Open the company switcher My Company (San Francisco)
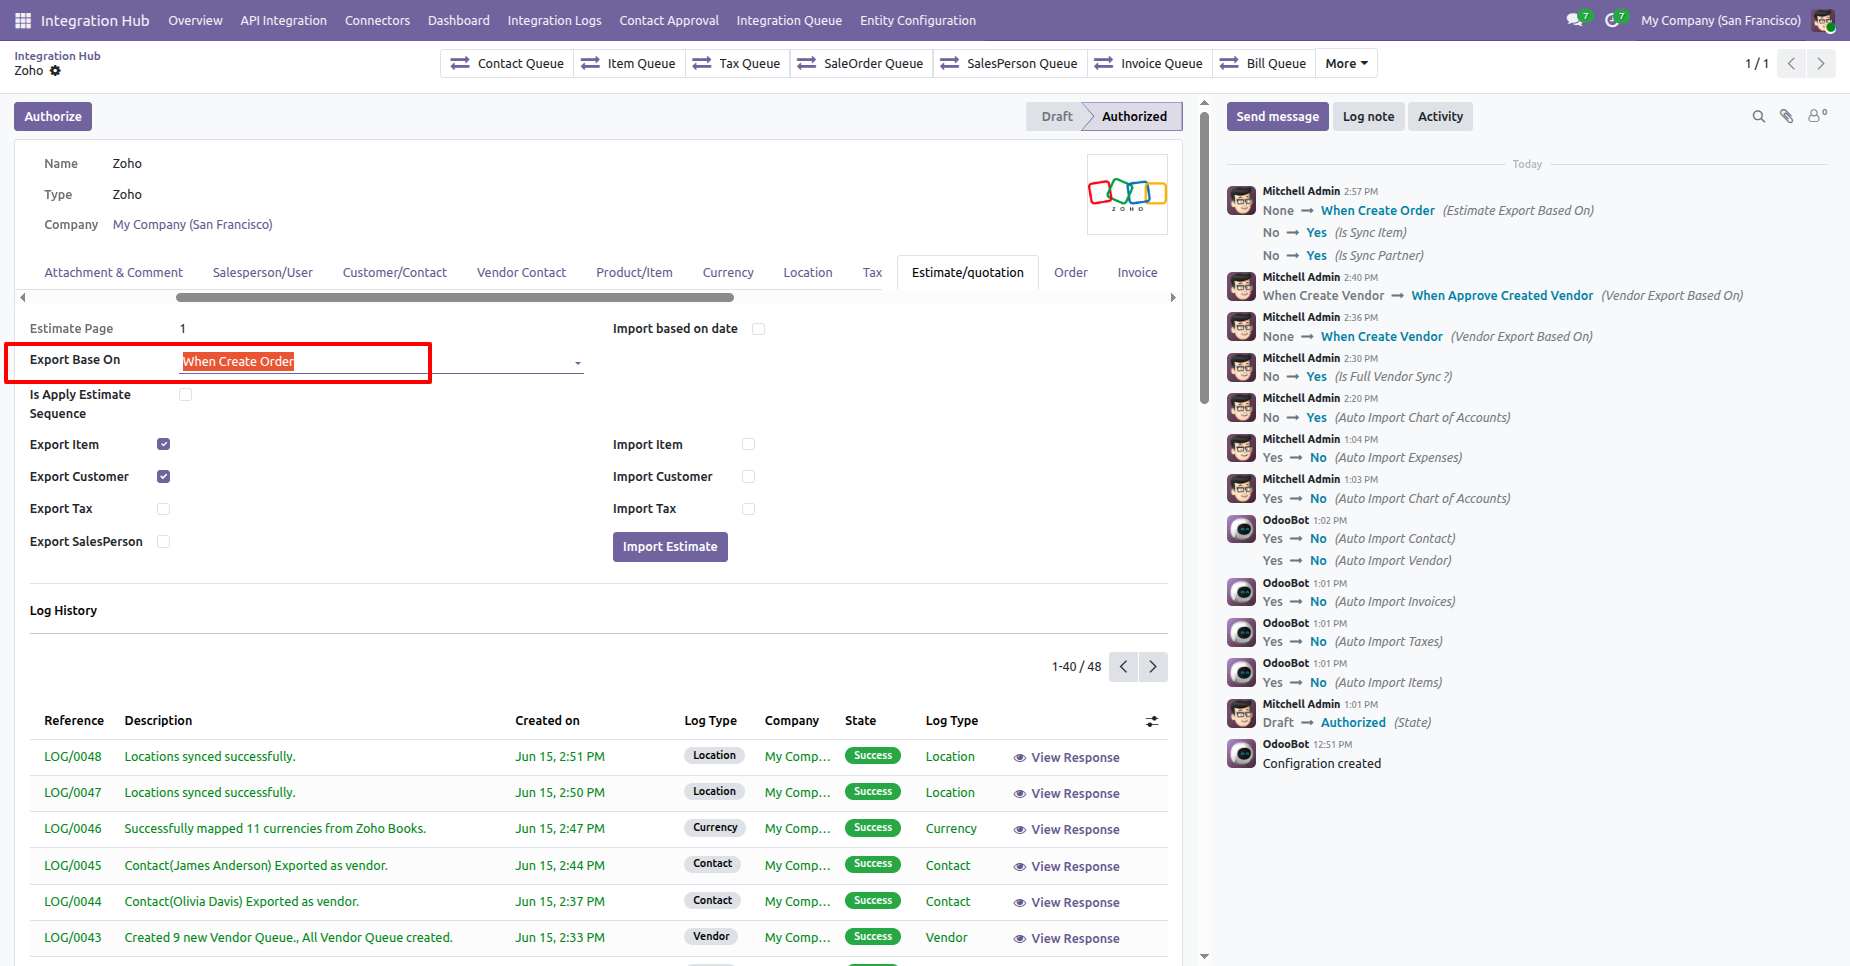 click(1721, 20)
